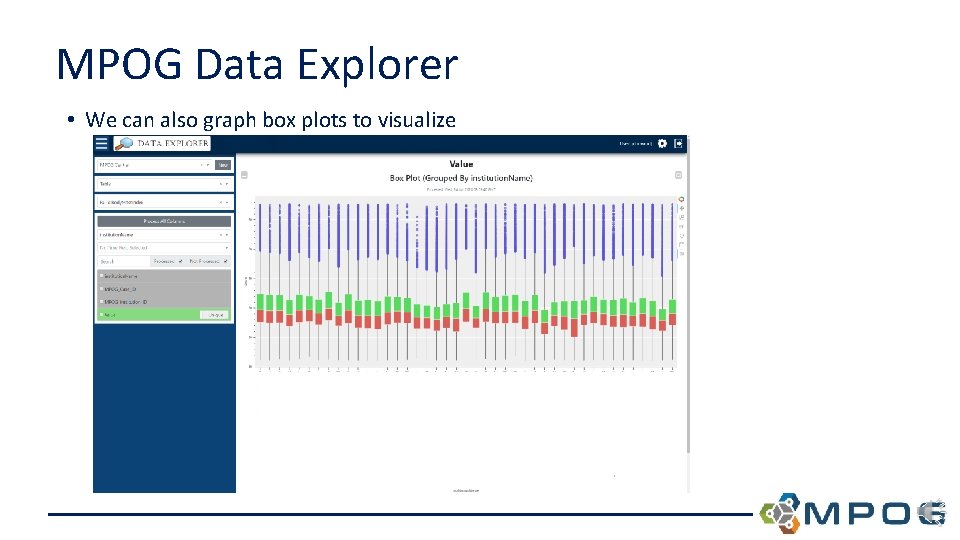The height and width of the screenshot is (540, 960).
Task: Check the MPOG_Case_ID column checkbox
Action: 102,289
